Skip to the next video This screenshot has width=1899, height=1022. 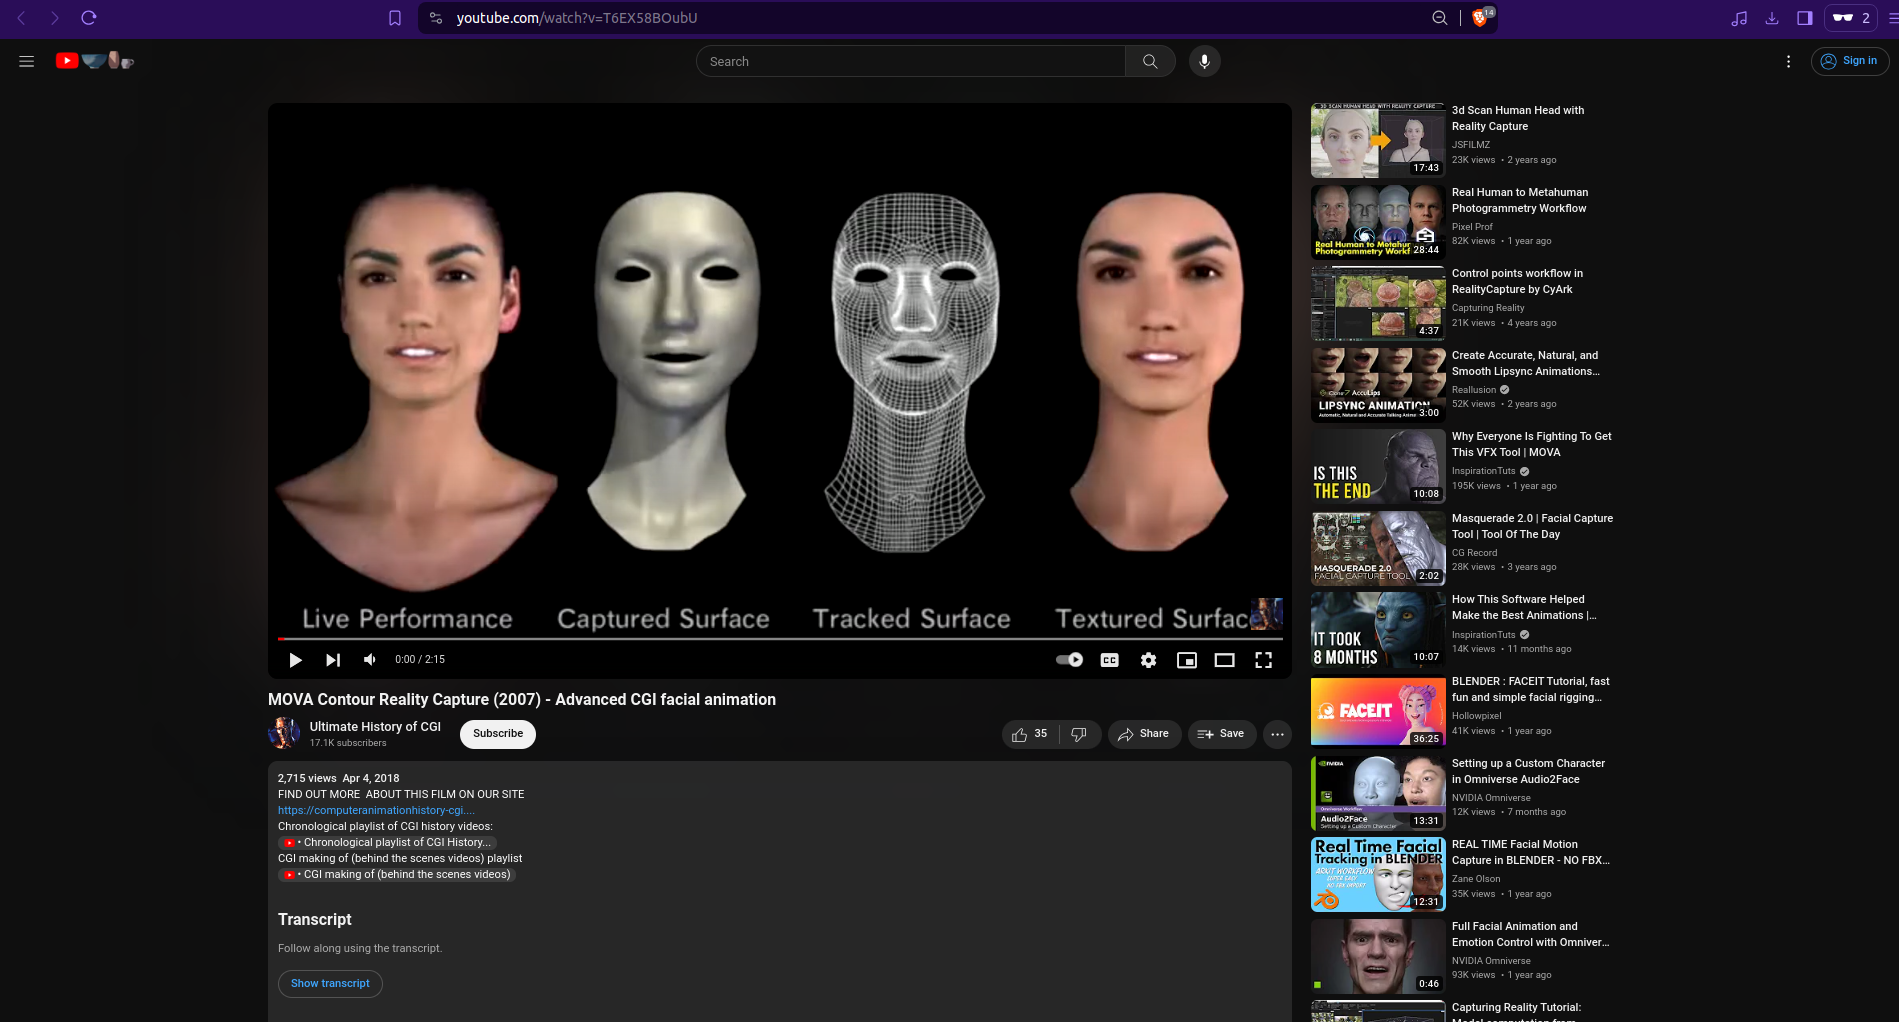(x=333, y=660)
